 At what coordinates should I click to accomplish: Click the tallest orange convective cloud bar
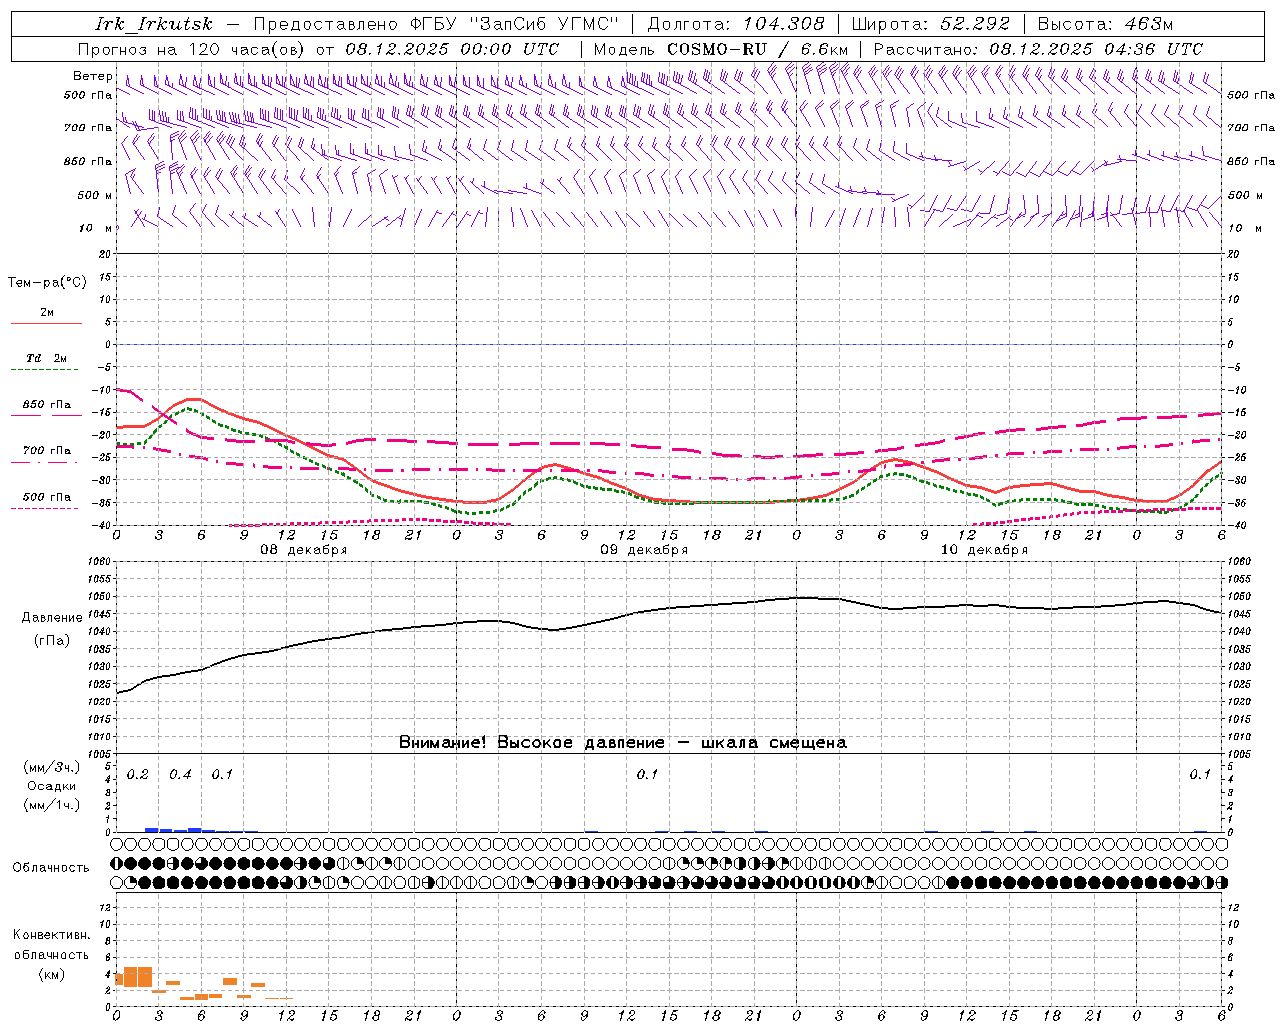click(x=138, y=977)
